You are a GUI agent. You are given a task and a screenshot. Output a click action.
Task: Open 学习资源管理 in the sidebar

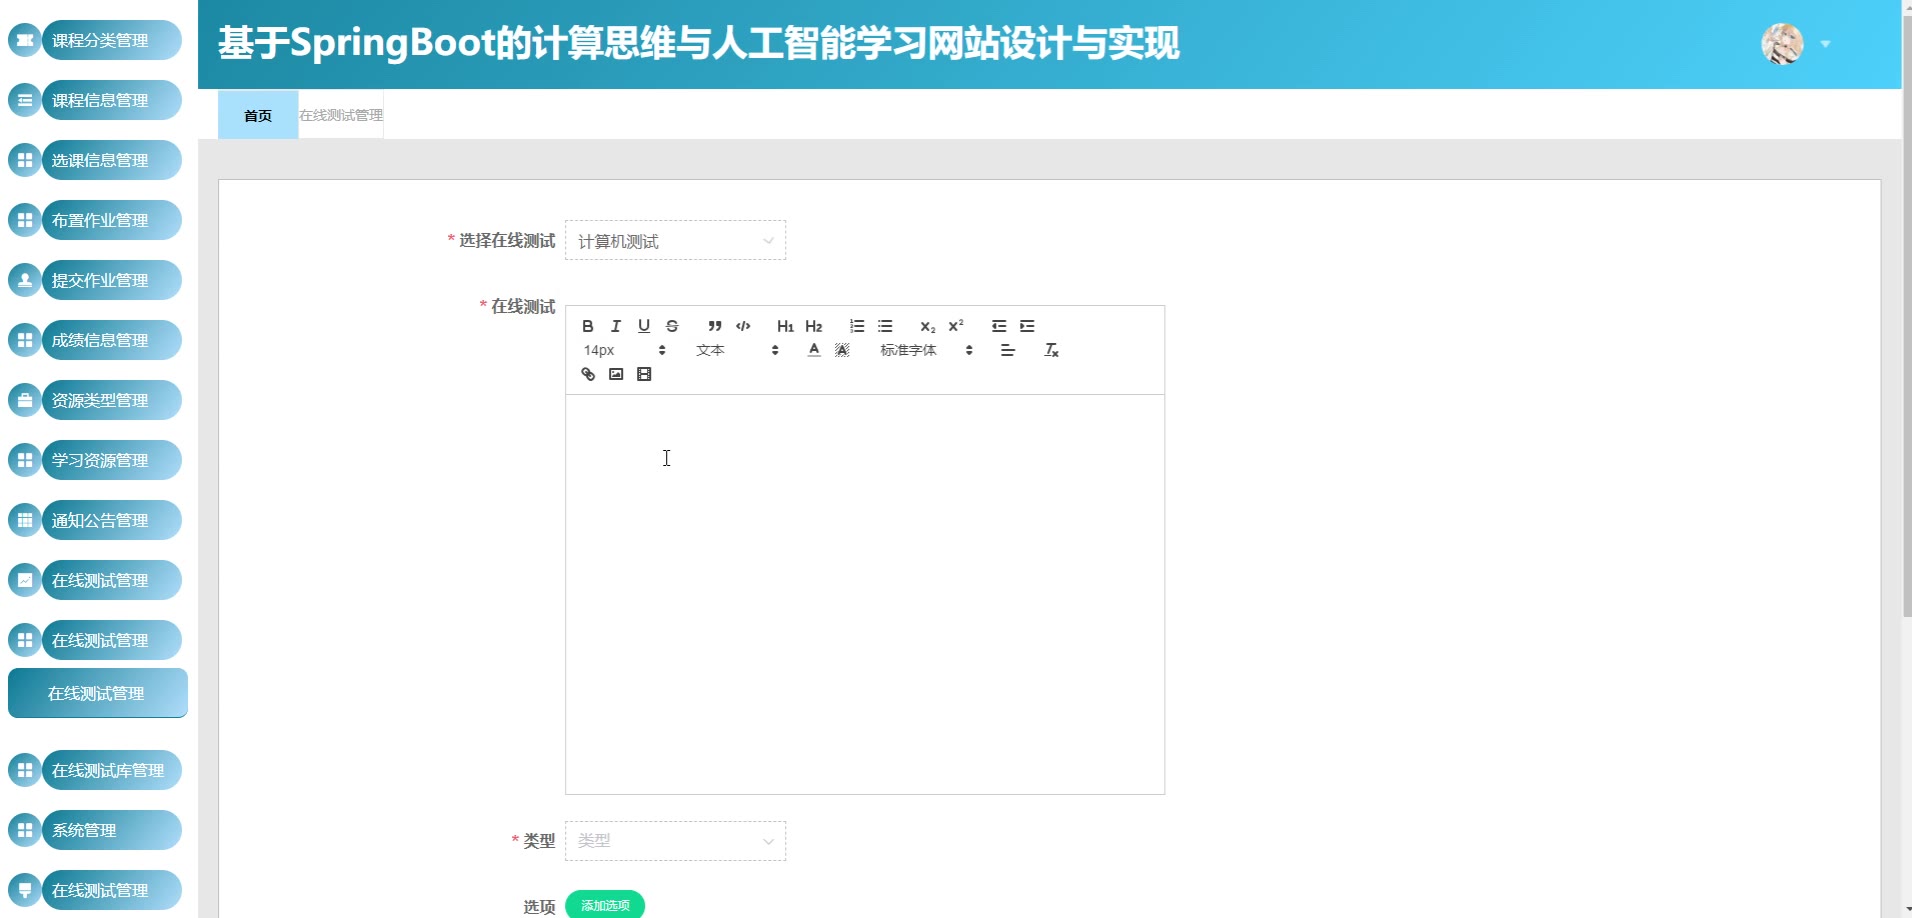95,460
